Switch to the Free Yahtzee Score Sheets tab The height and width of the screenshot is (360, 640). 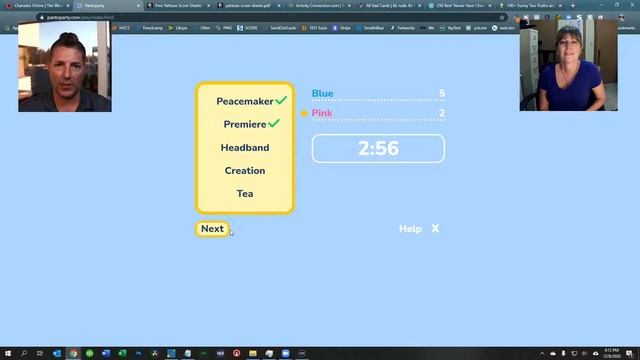[178, 6]
